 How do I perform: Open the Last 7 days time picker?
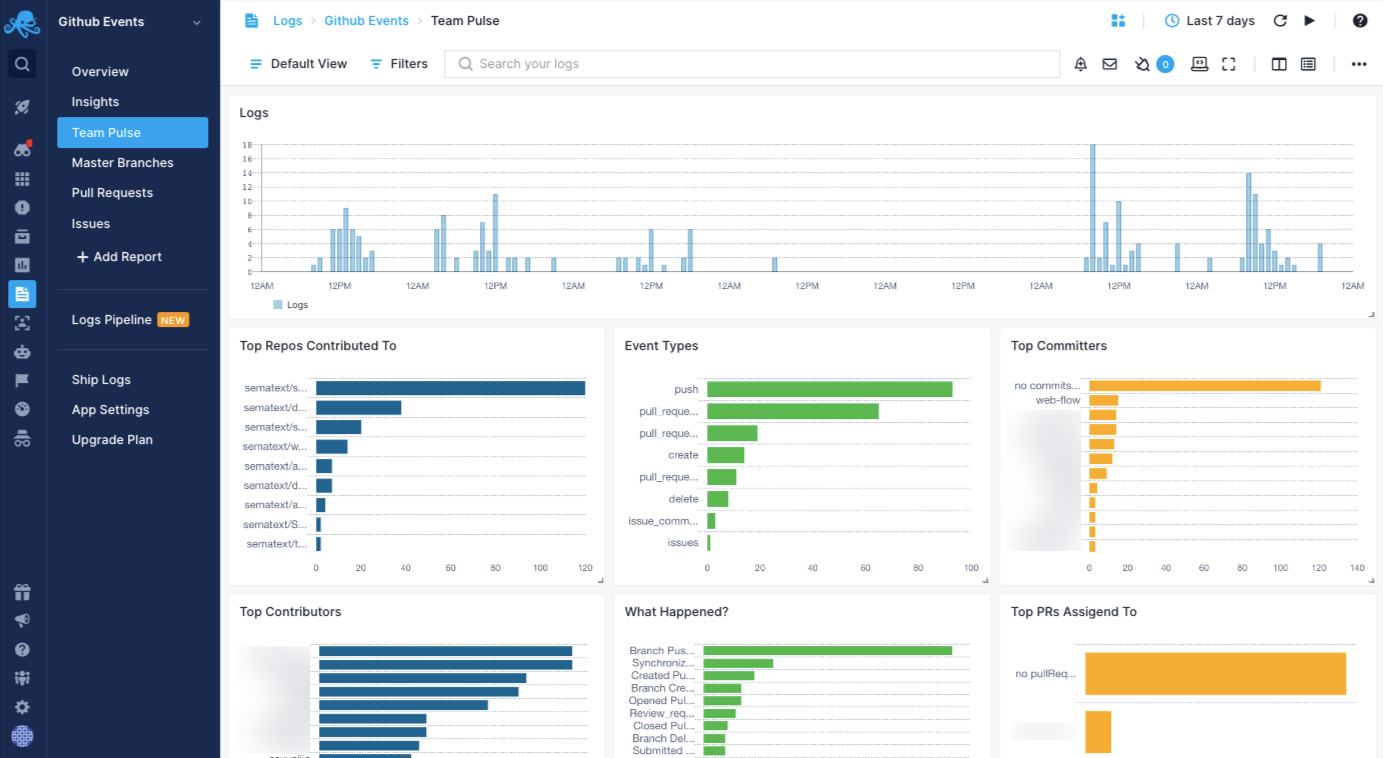tap(1210, 21)
